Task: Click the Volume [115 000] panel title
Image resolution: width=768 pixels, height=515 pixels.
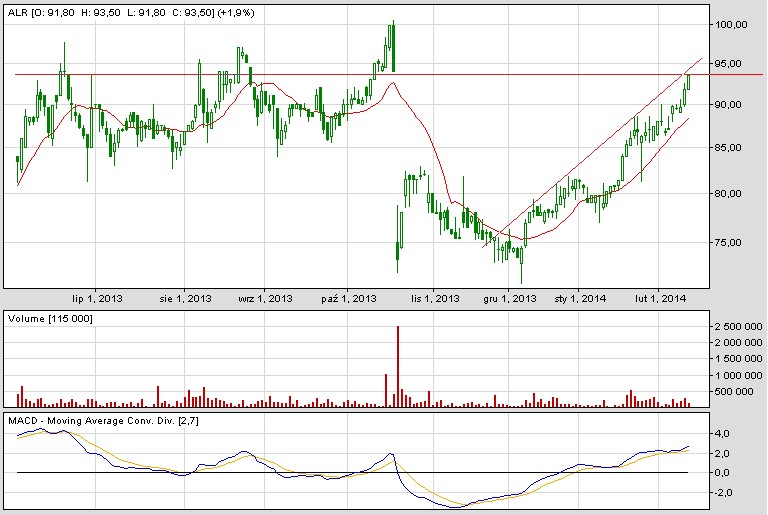Action: click(x=50, y=319)
